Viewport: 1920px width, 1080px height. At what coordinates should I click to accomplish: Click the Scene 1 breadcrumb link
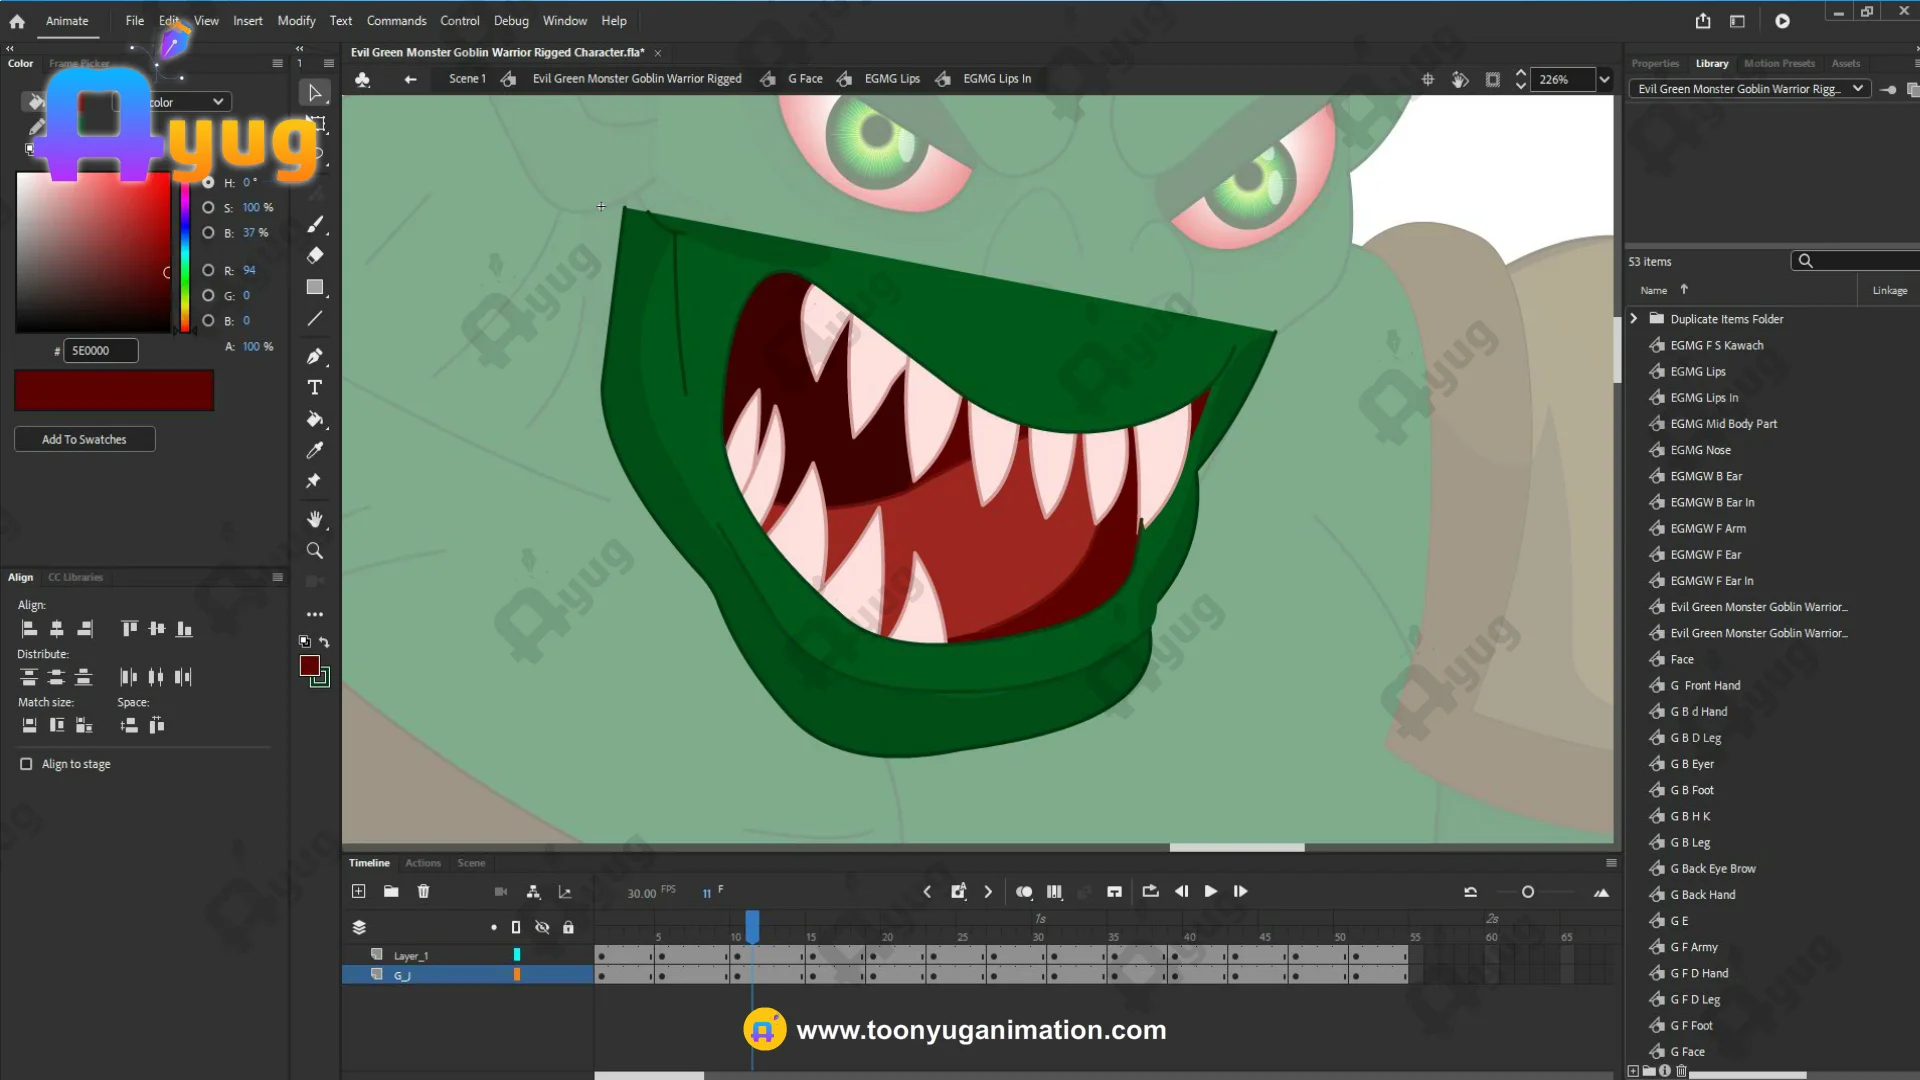point(467,79)
